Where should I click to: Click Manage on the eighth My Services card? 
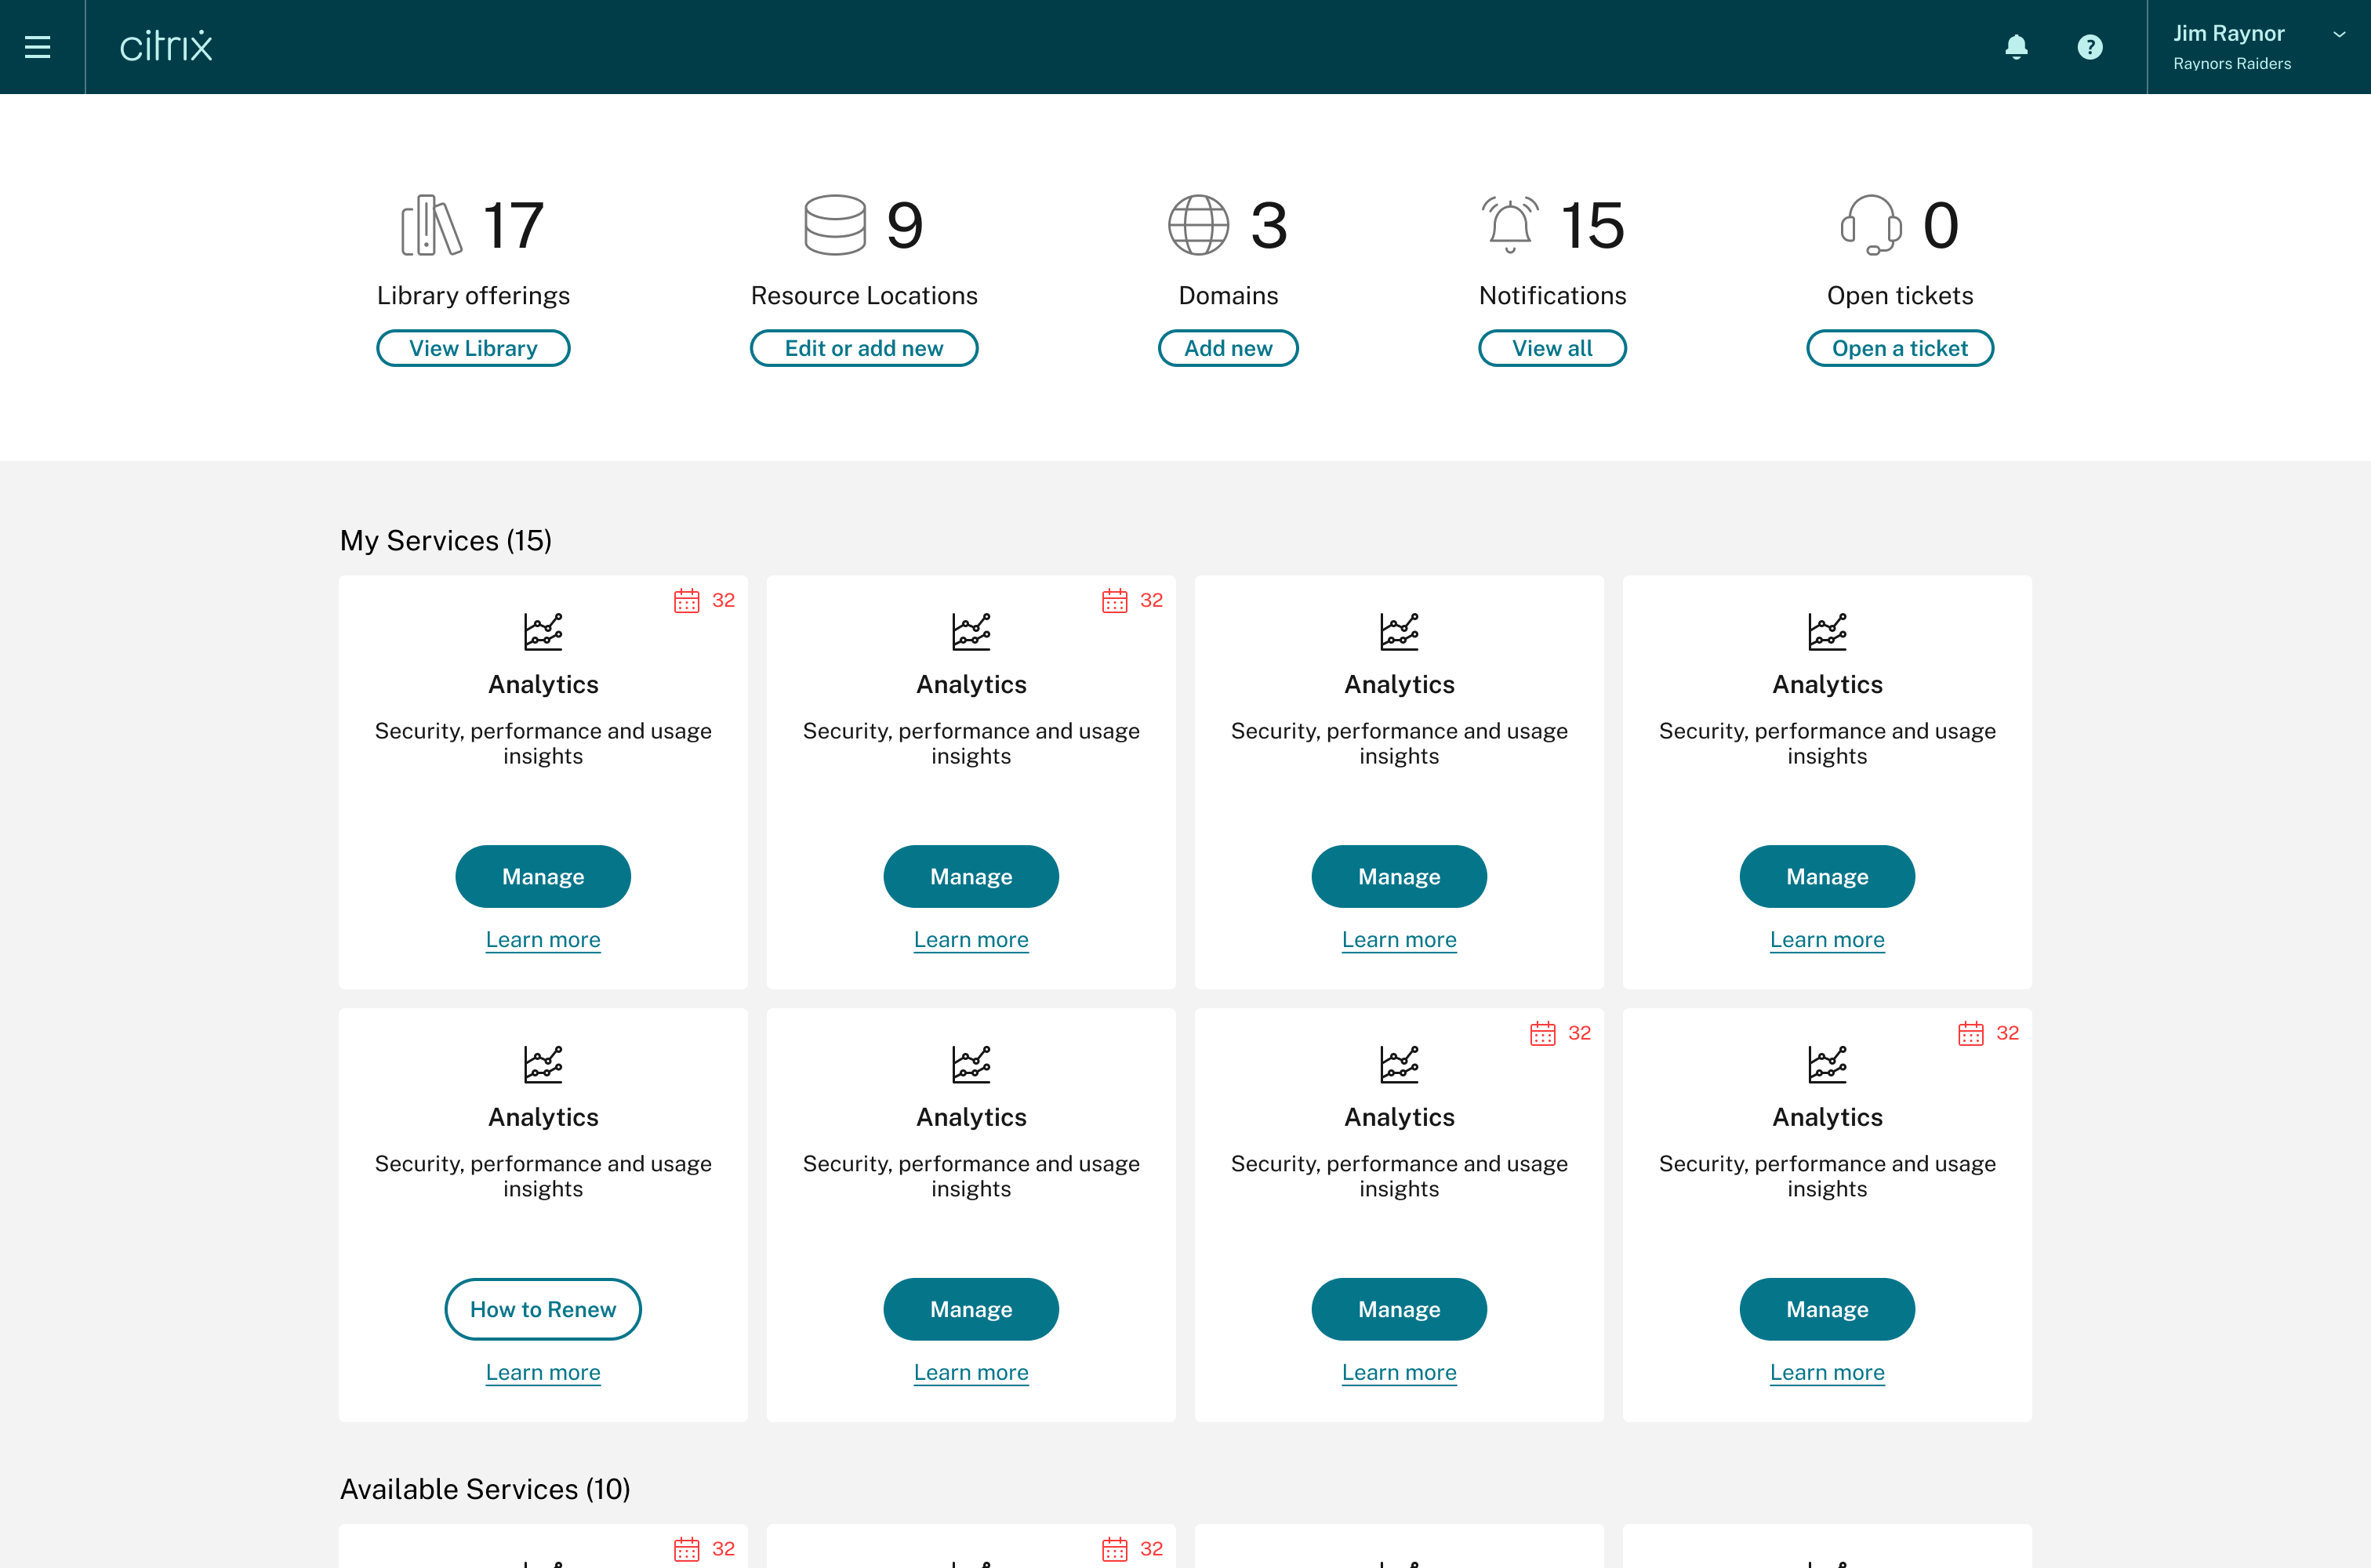(x=1827, y=1309)
